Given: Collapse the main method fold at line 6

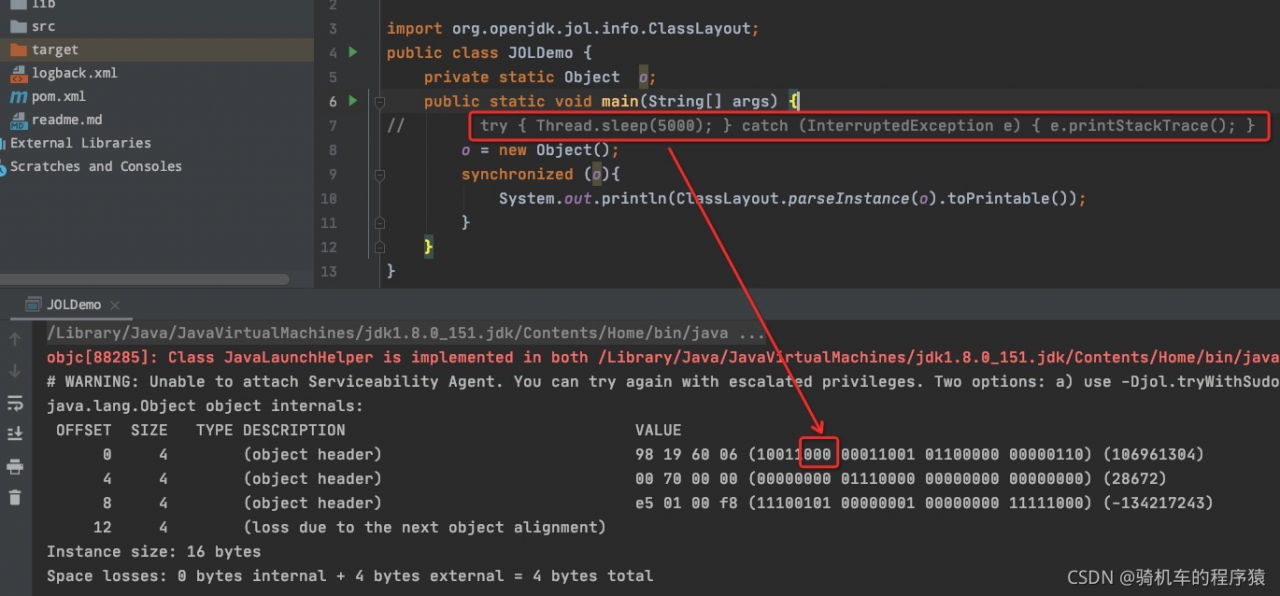Looking at the screenshot, I should pyautogui.click(x=380, y=101).
